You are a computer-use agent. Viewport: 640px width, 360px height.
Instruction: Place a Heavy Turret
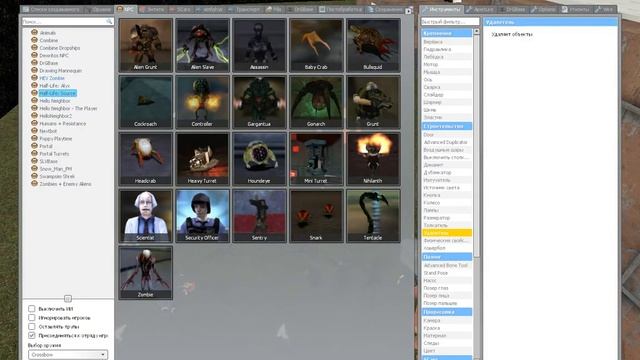point(202,159)
